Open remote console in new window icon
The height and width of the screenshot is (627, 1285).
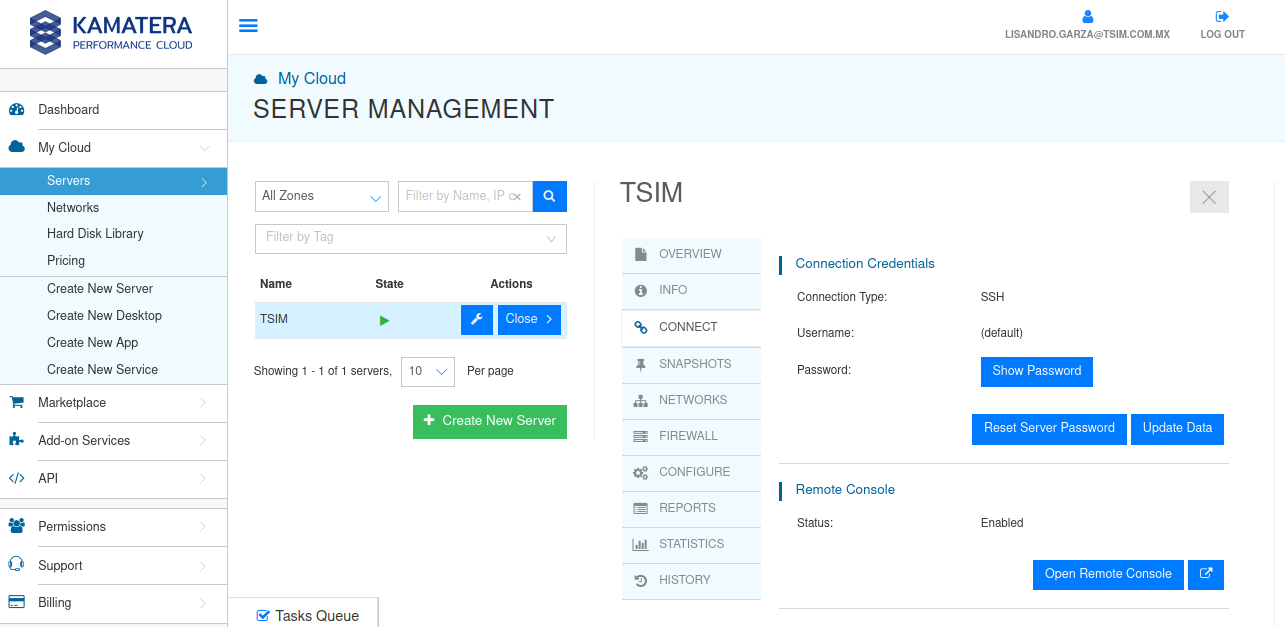[1206, 575]
